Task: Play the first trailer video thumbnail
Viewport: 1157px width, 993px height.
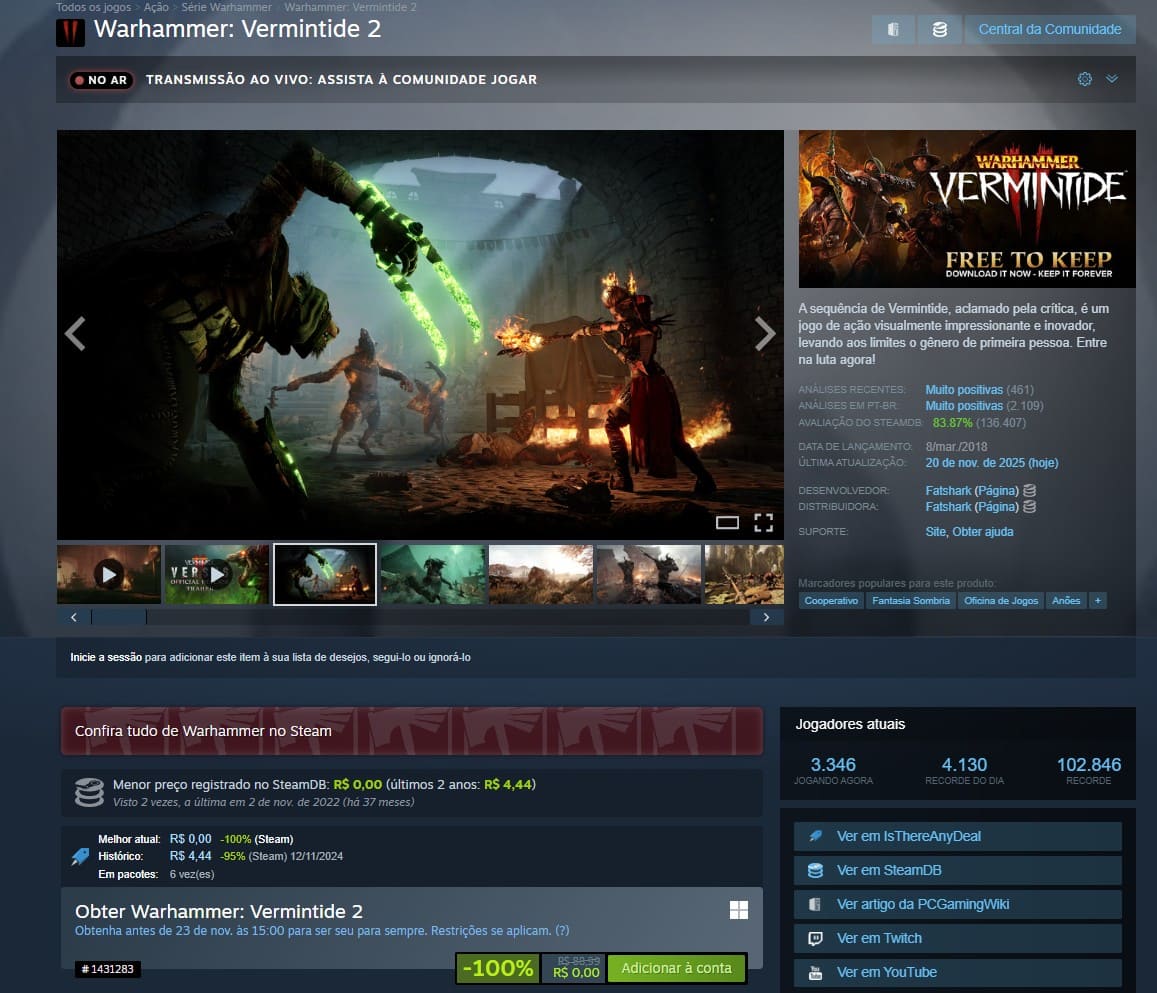Action: 109,574
